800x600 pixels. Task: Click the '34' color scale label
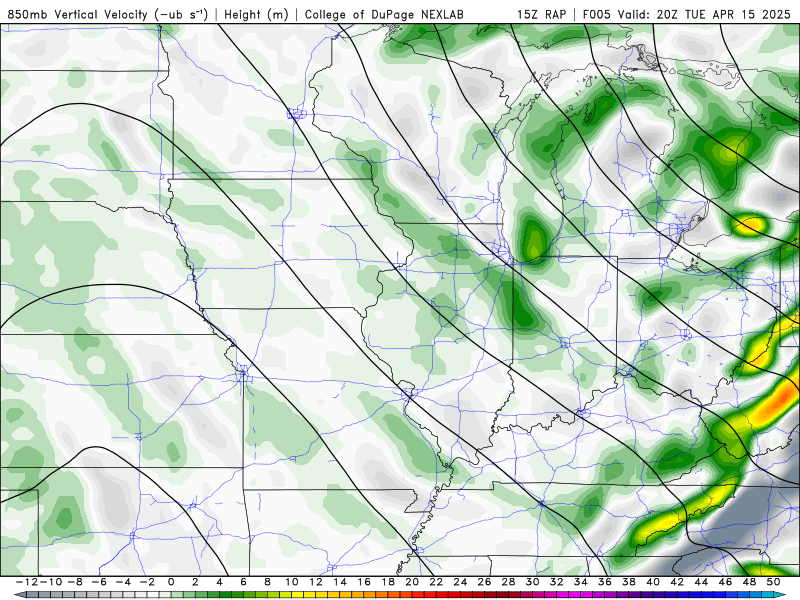(x=581, y=582)
